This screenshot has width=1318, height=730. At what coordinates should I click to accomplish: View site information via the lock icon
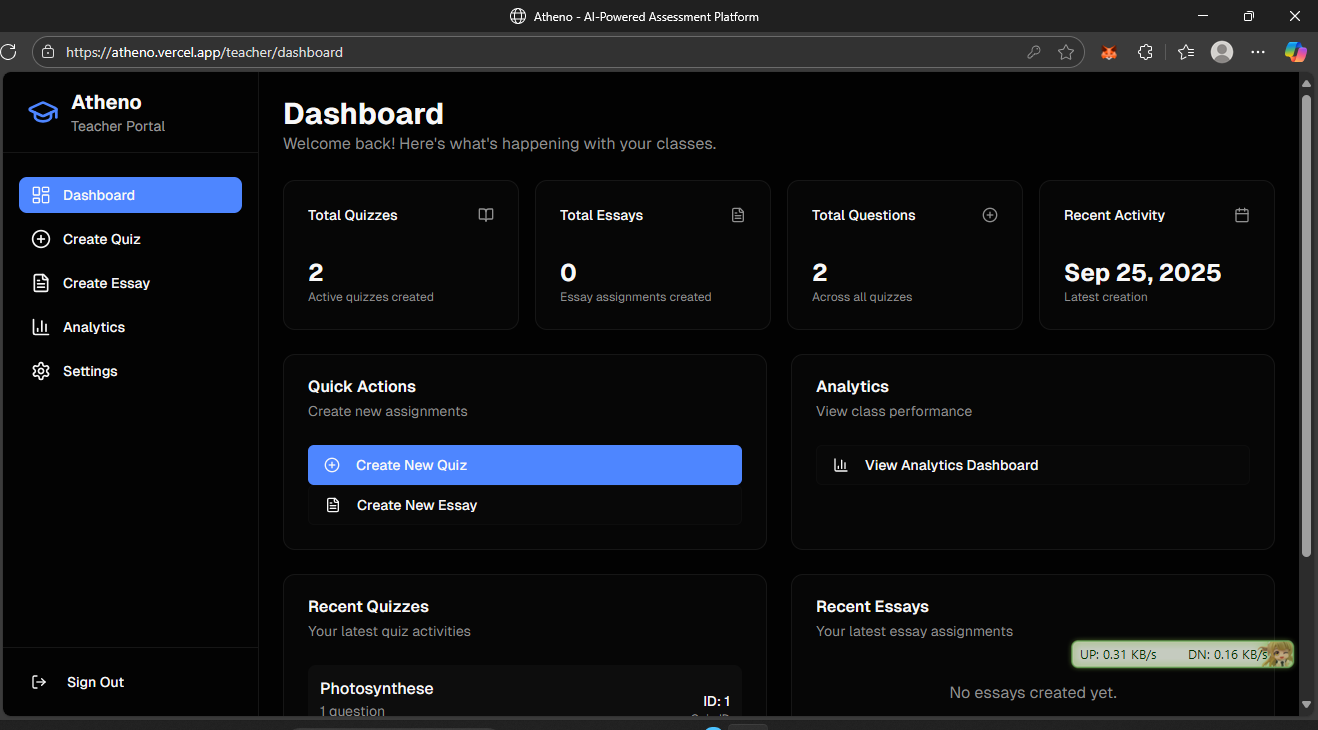tap(47, 52)
